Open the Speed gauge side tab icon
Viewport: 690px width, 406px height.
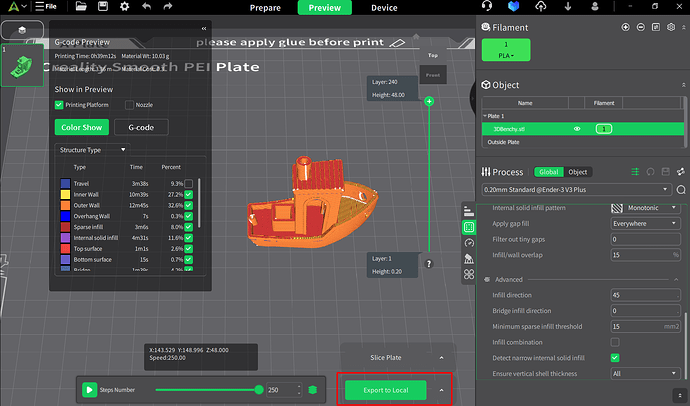(469, 243)
